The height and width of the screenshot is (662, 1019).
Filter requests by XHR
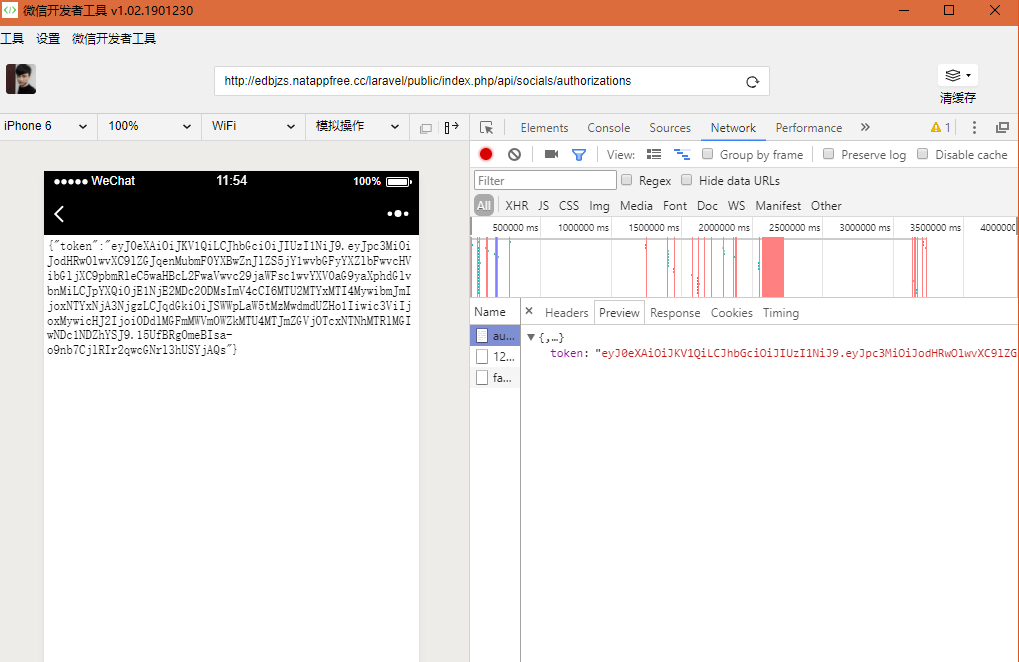click(x=517, y=205)
